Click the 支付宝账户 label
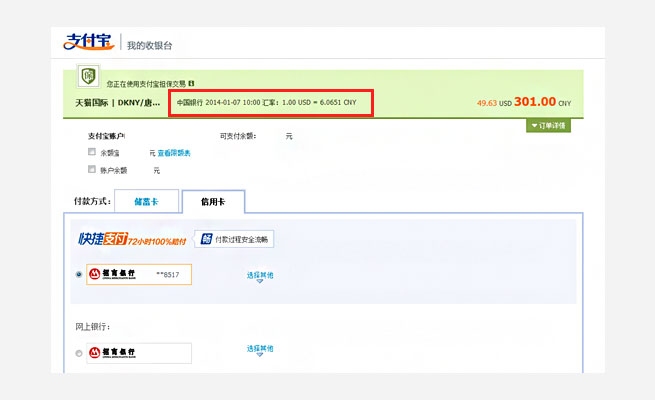 click(106, 136)
